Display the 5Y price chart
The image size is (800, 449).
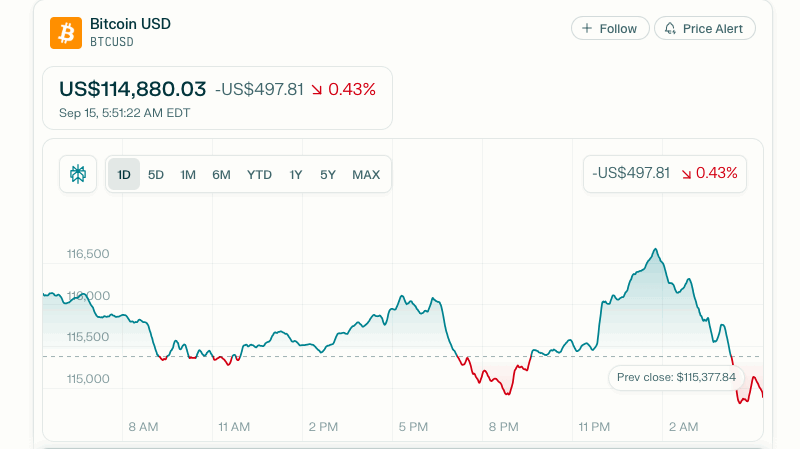pos(328,174)
